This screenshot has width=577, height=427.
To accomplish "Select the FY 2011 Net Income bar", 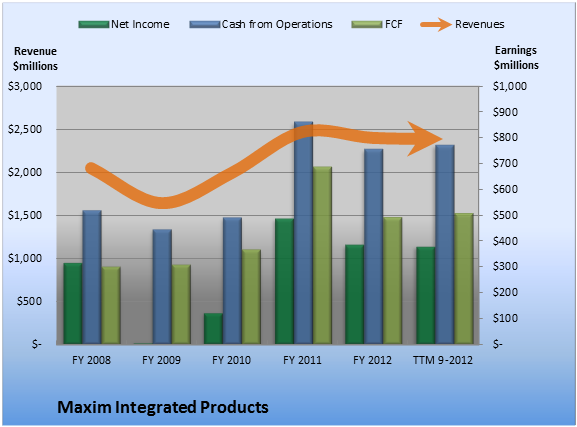I will [284, 282].
